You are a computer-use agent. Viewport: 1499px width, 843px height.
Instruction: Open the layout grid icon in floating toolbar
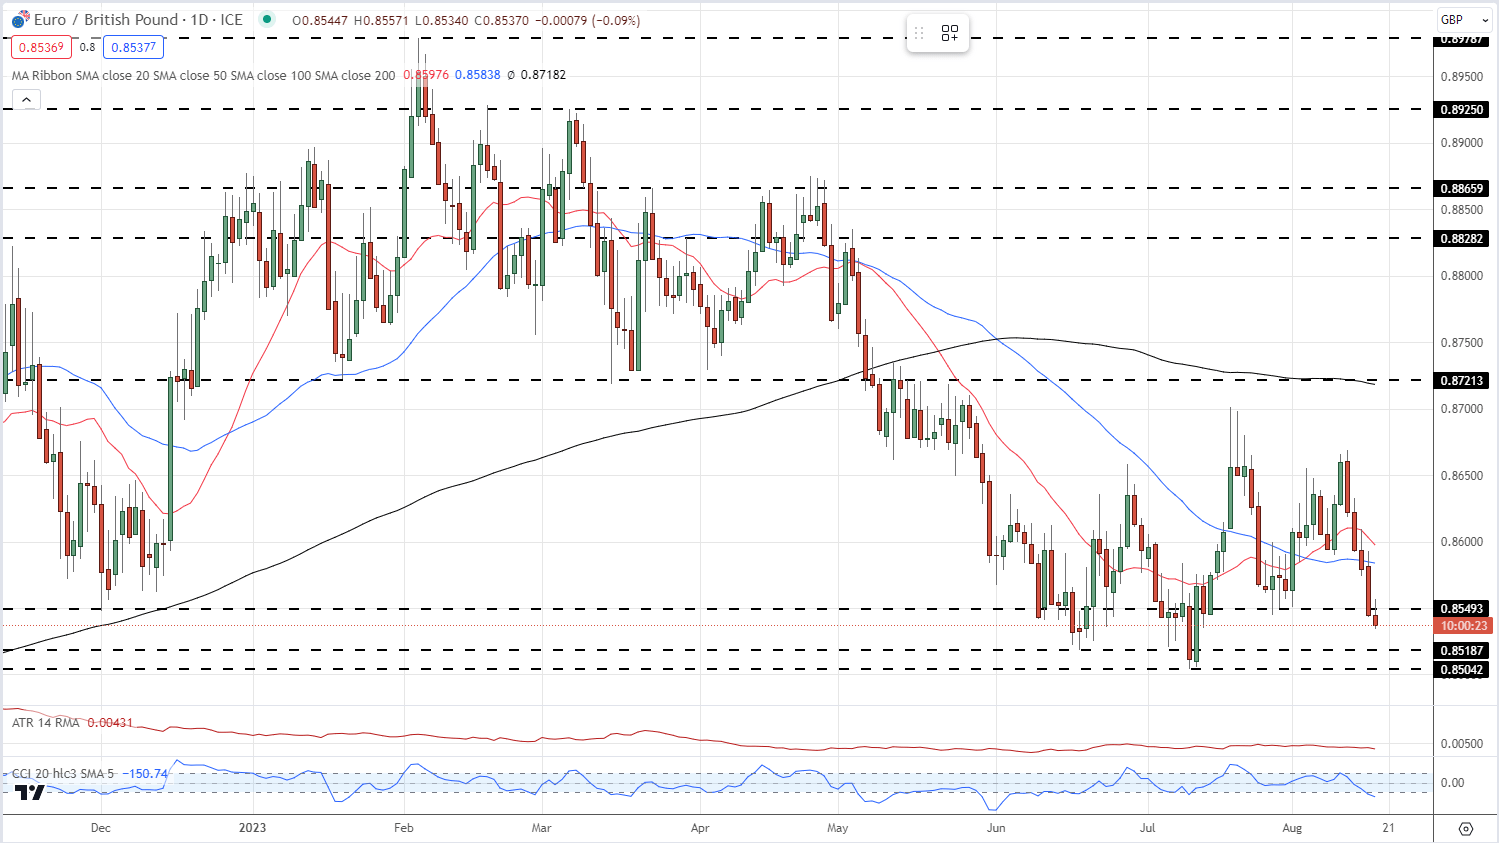950,33
